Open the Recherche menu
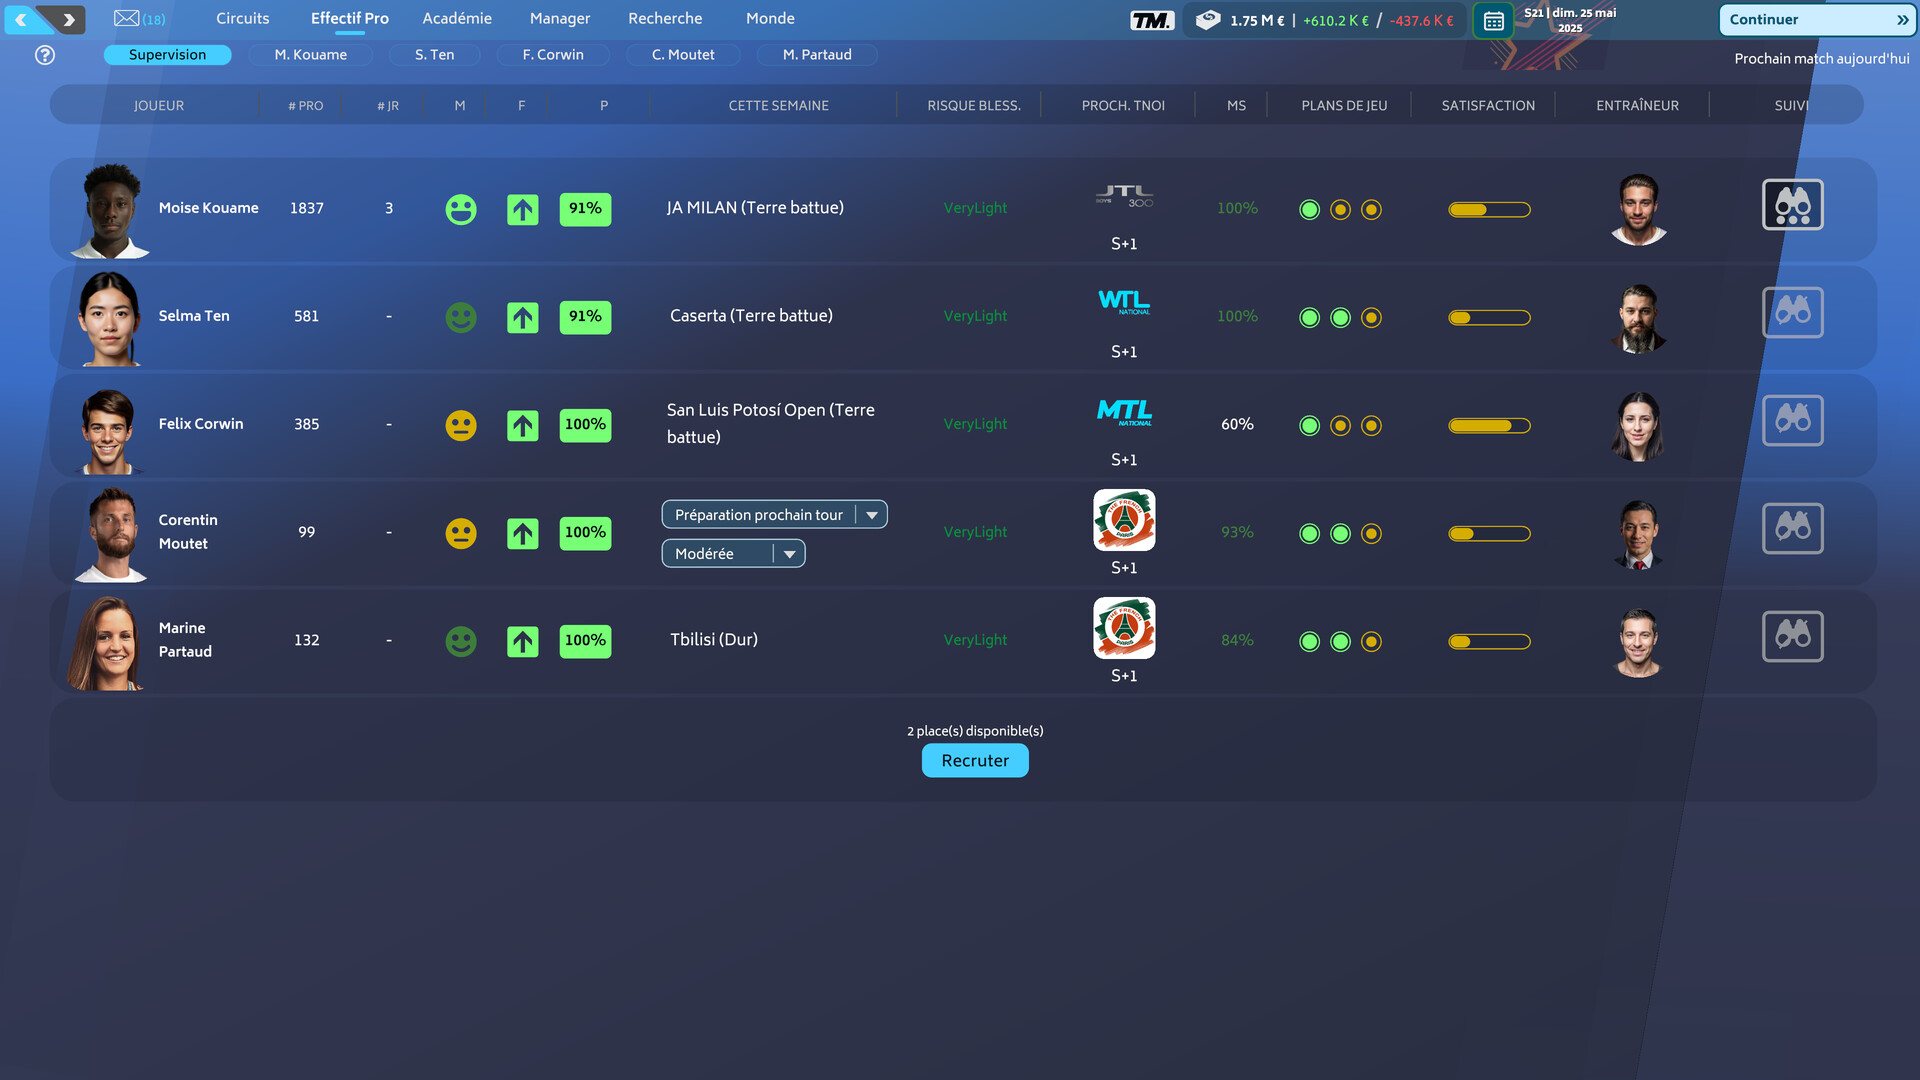The width and height of the screenshot is (1920, 1080). point(665,19)
